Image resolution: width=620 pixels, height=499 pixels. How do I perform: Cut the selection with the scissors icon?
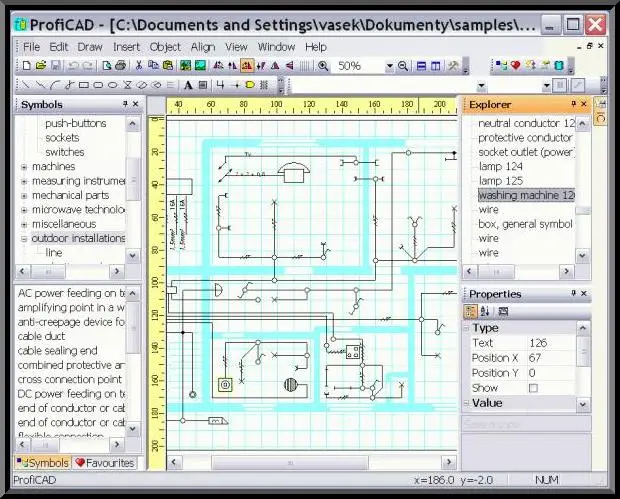[139, 66]
